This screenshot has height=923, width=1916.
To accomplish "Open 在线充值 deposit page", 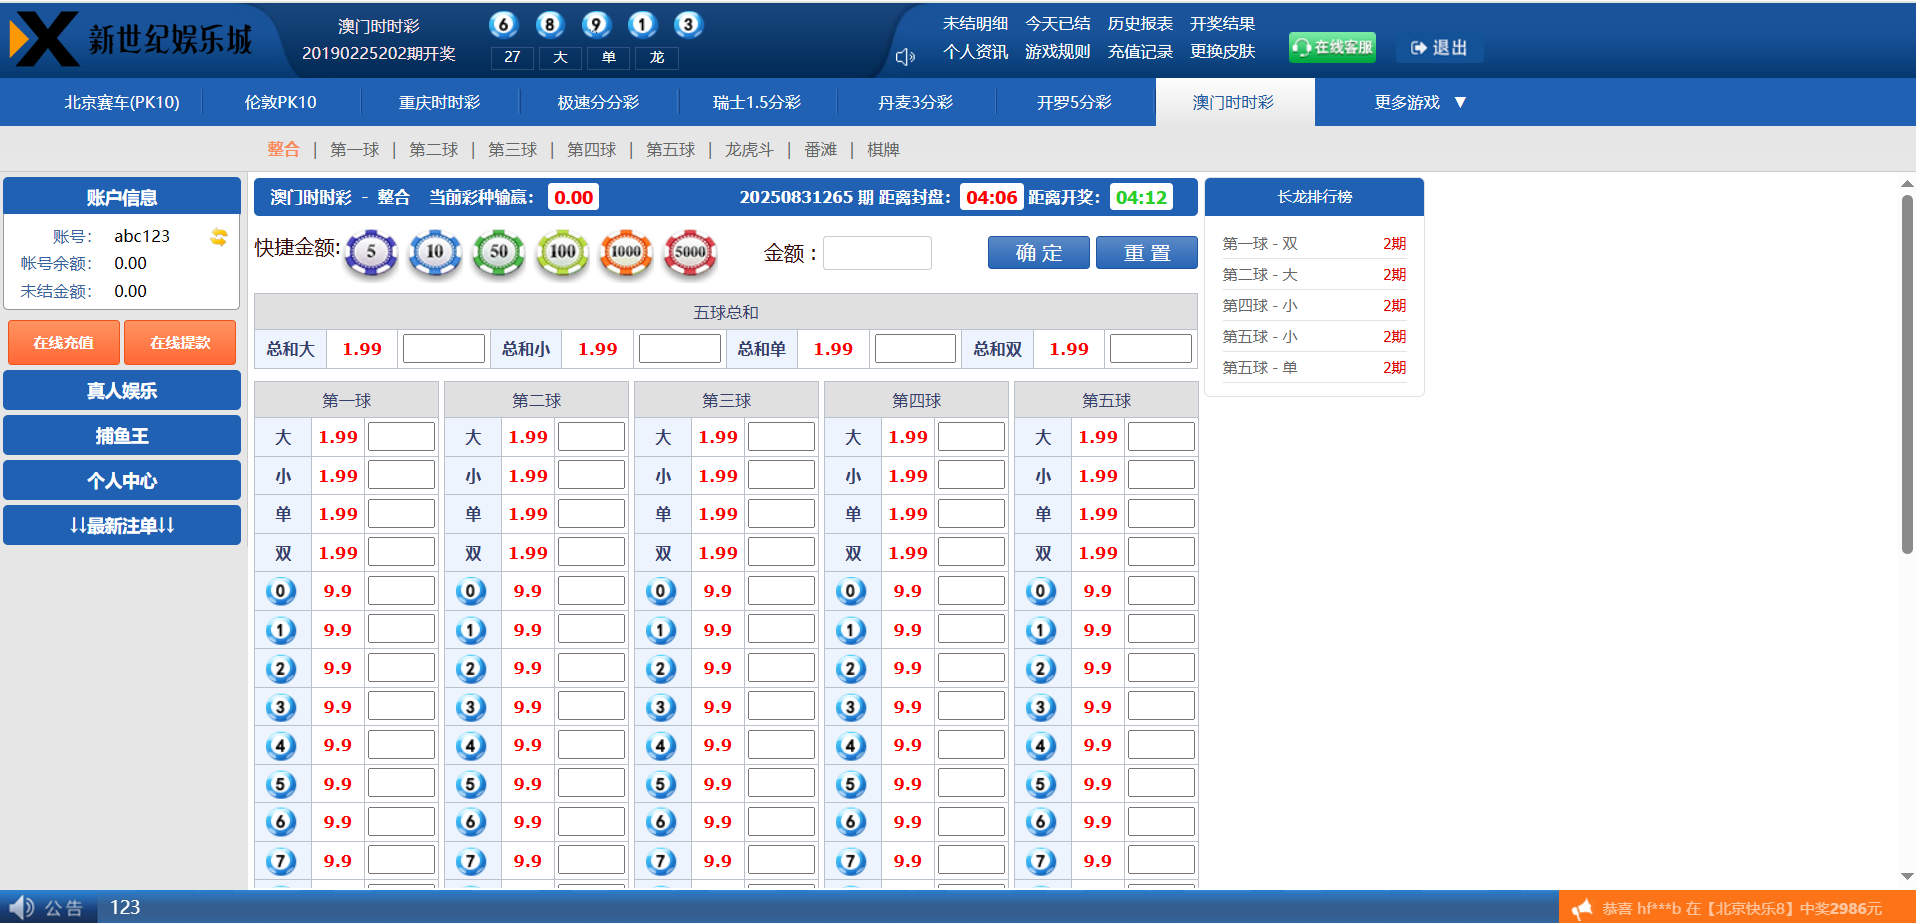I will click(x=64, y=343).
